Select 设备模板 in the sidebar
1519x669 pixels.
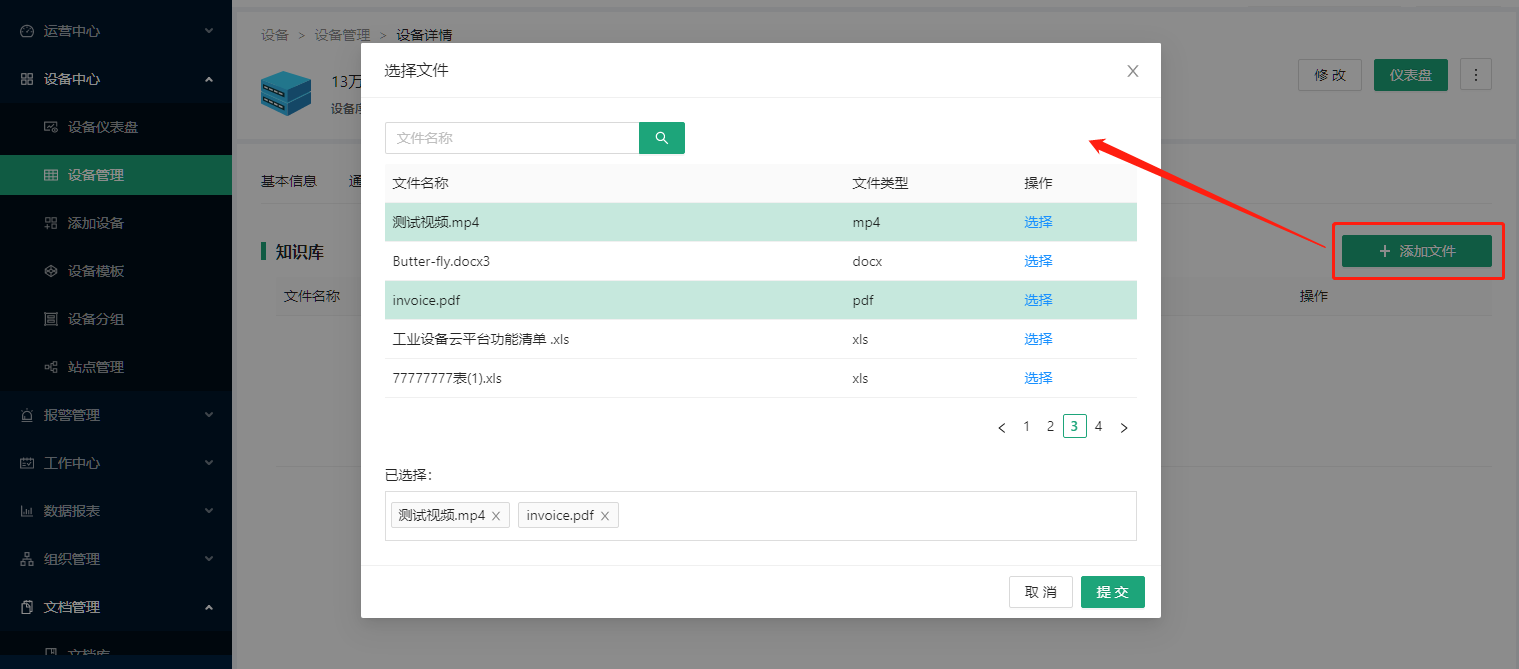95,271
